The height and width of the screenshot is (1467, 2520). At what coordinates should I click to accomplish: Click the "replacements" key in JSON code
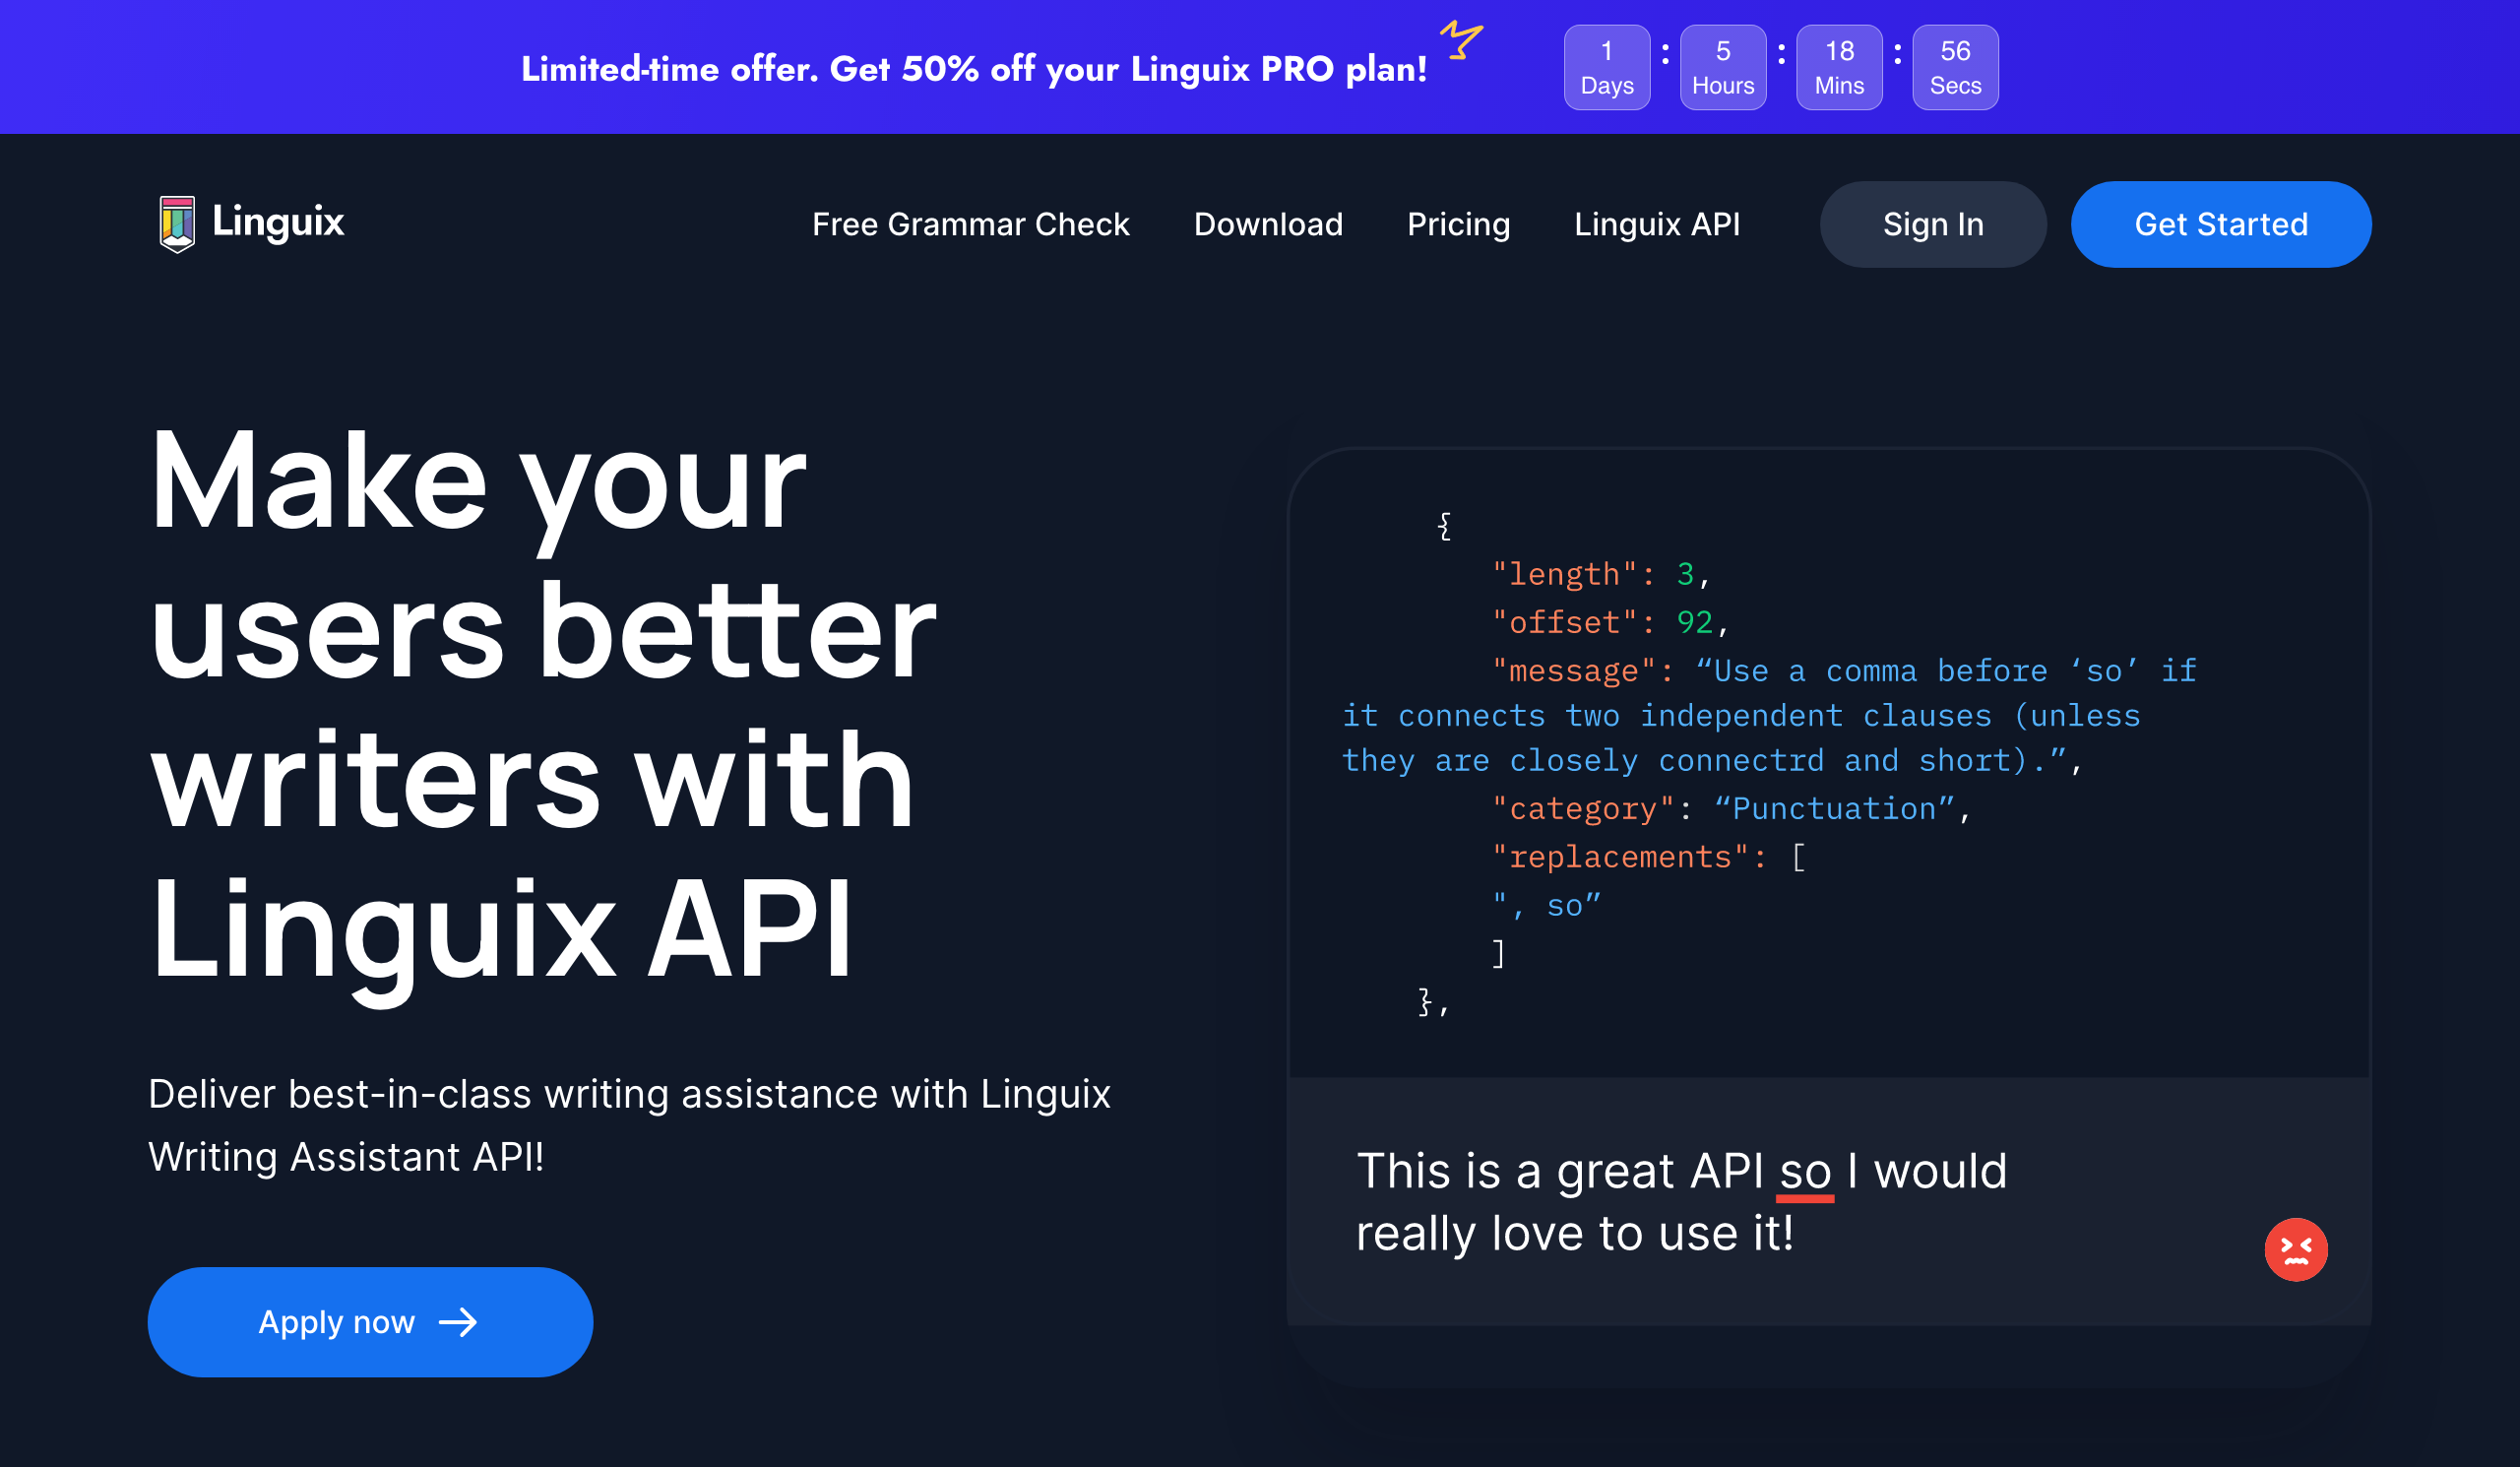(x=1620, y=856)
